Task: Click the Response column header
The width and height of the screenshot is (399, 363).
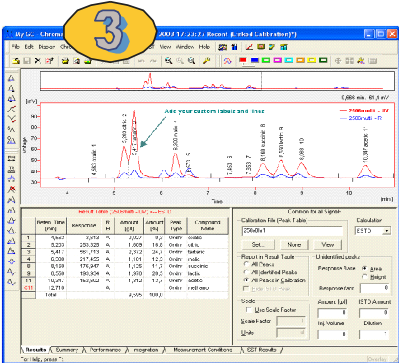Action: pyautogui.click(x=84, y=226)
